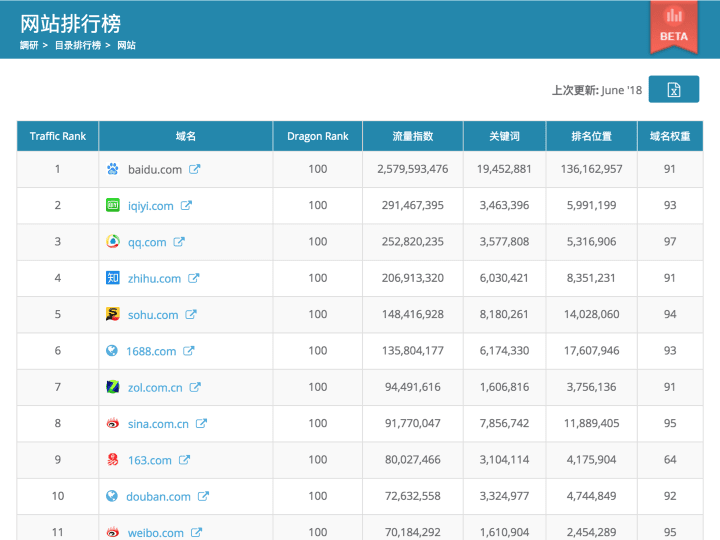Sort by Dragon Rank column header
Viewport: 720px width, 540px height.
(318, 136)
